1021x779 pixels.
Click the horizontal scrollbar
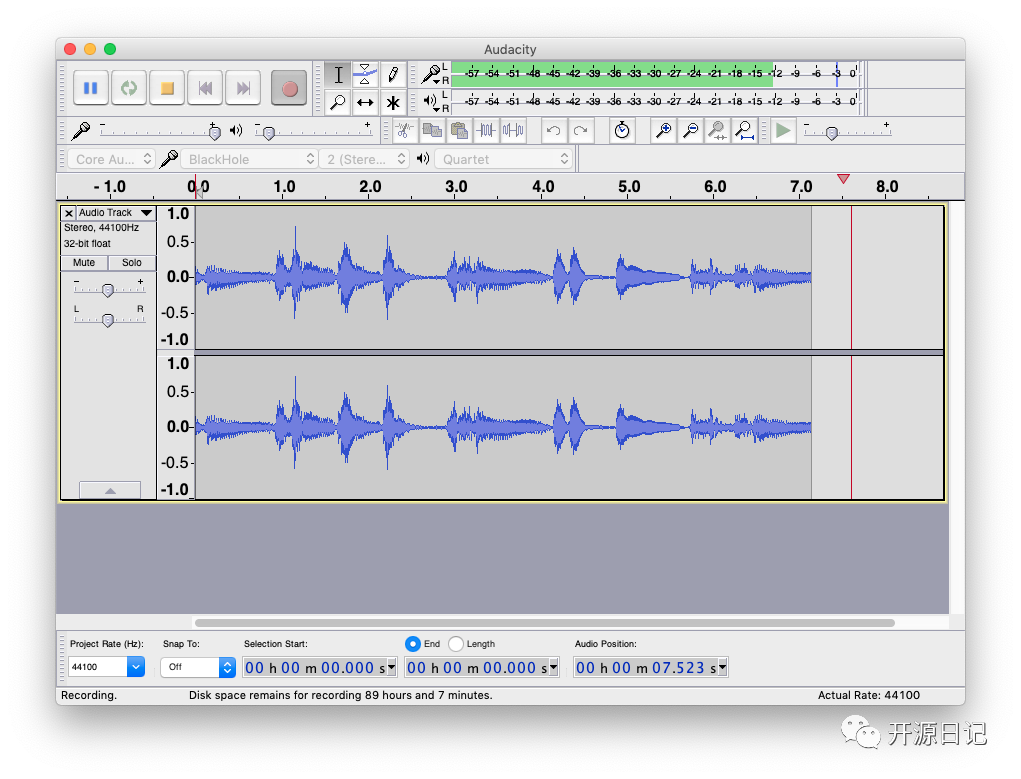544,623
